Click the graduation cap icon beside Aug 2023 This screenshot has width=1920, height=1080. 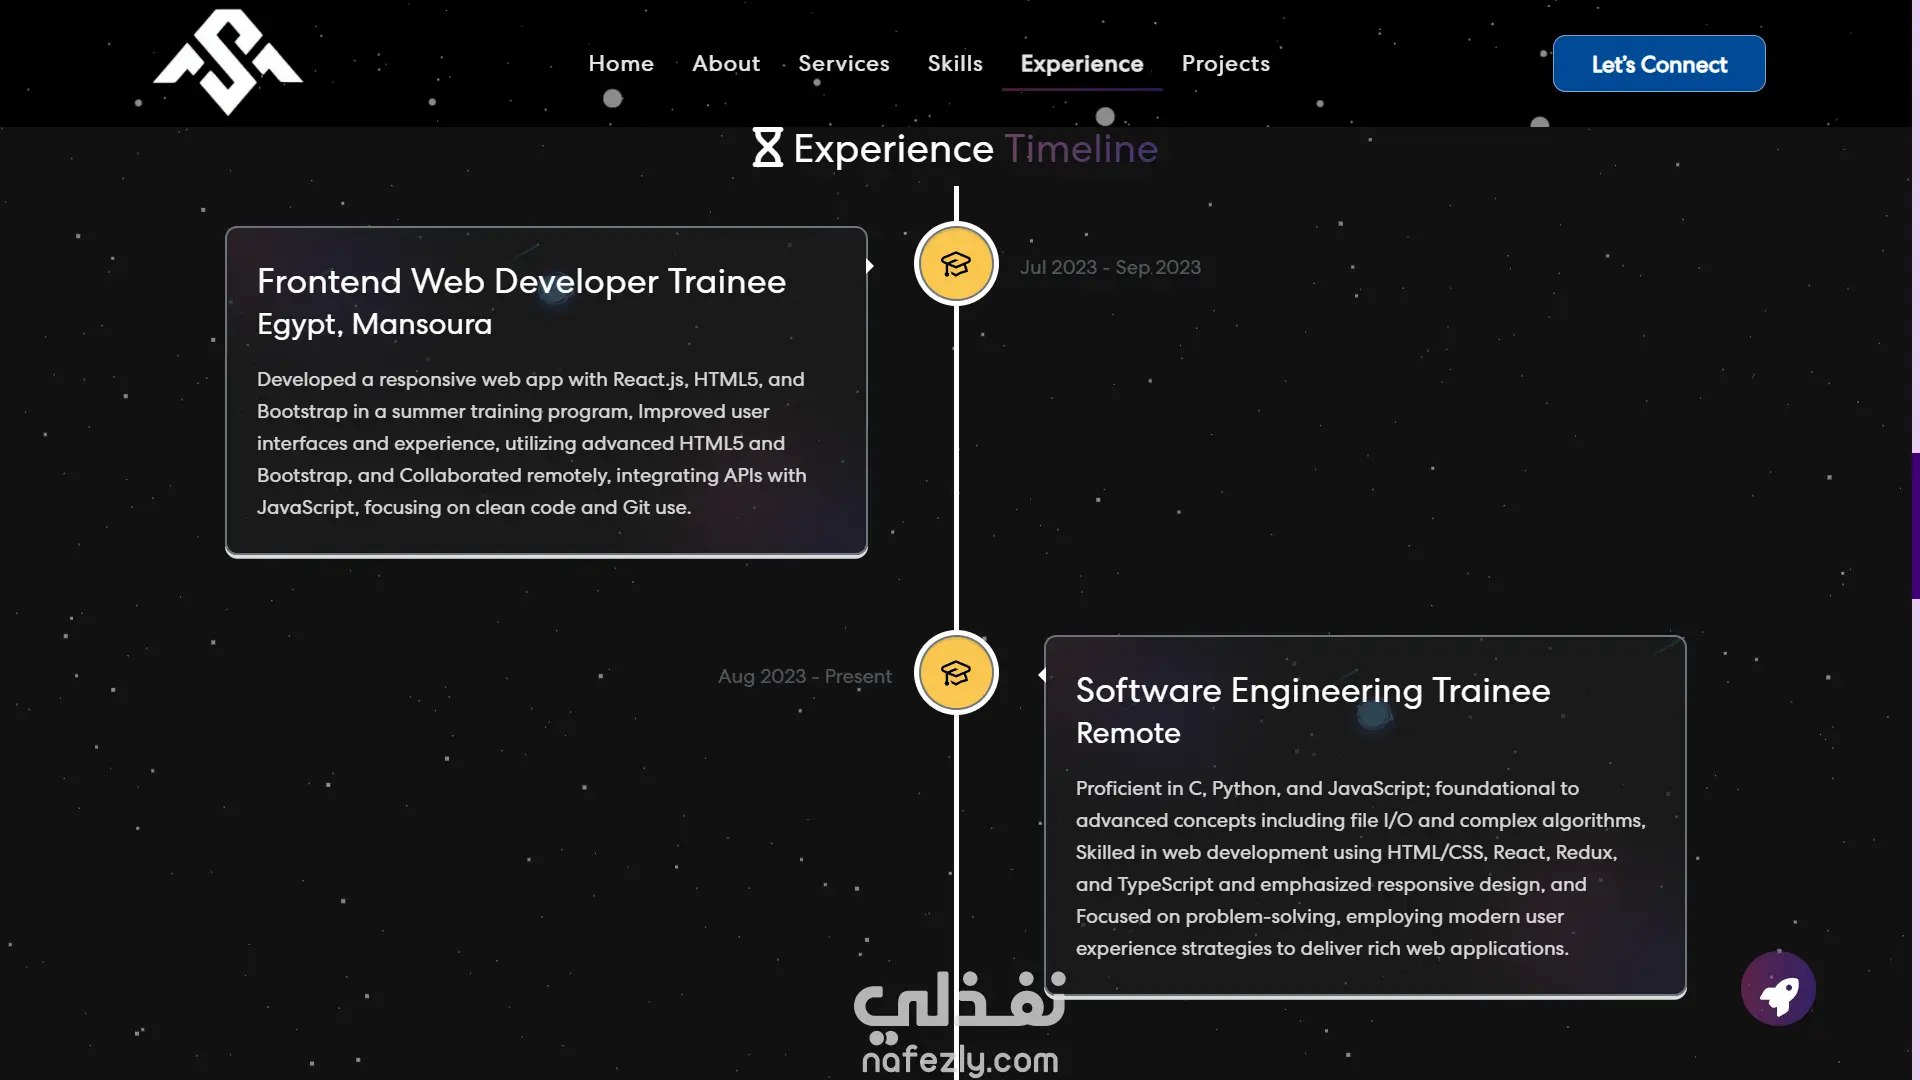956,674
